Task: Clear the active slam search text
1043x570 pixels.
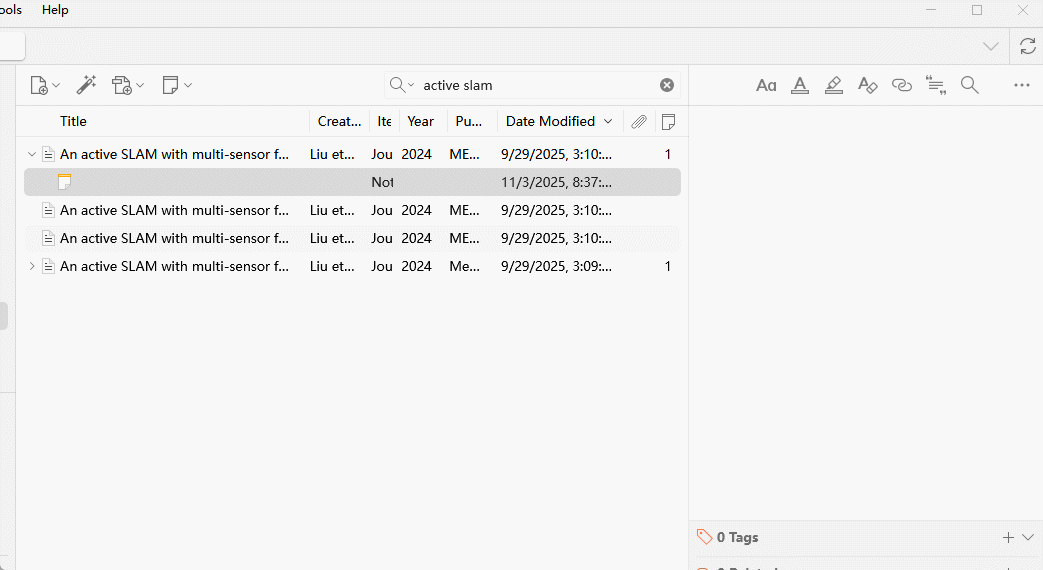Action: point(667,85)
